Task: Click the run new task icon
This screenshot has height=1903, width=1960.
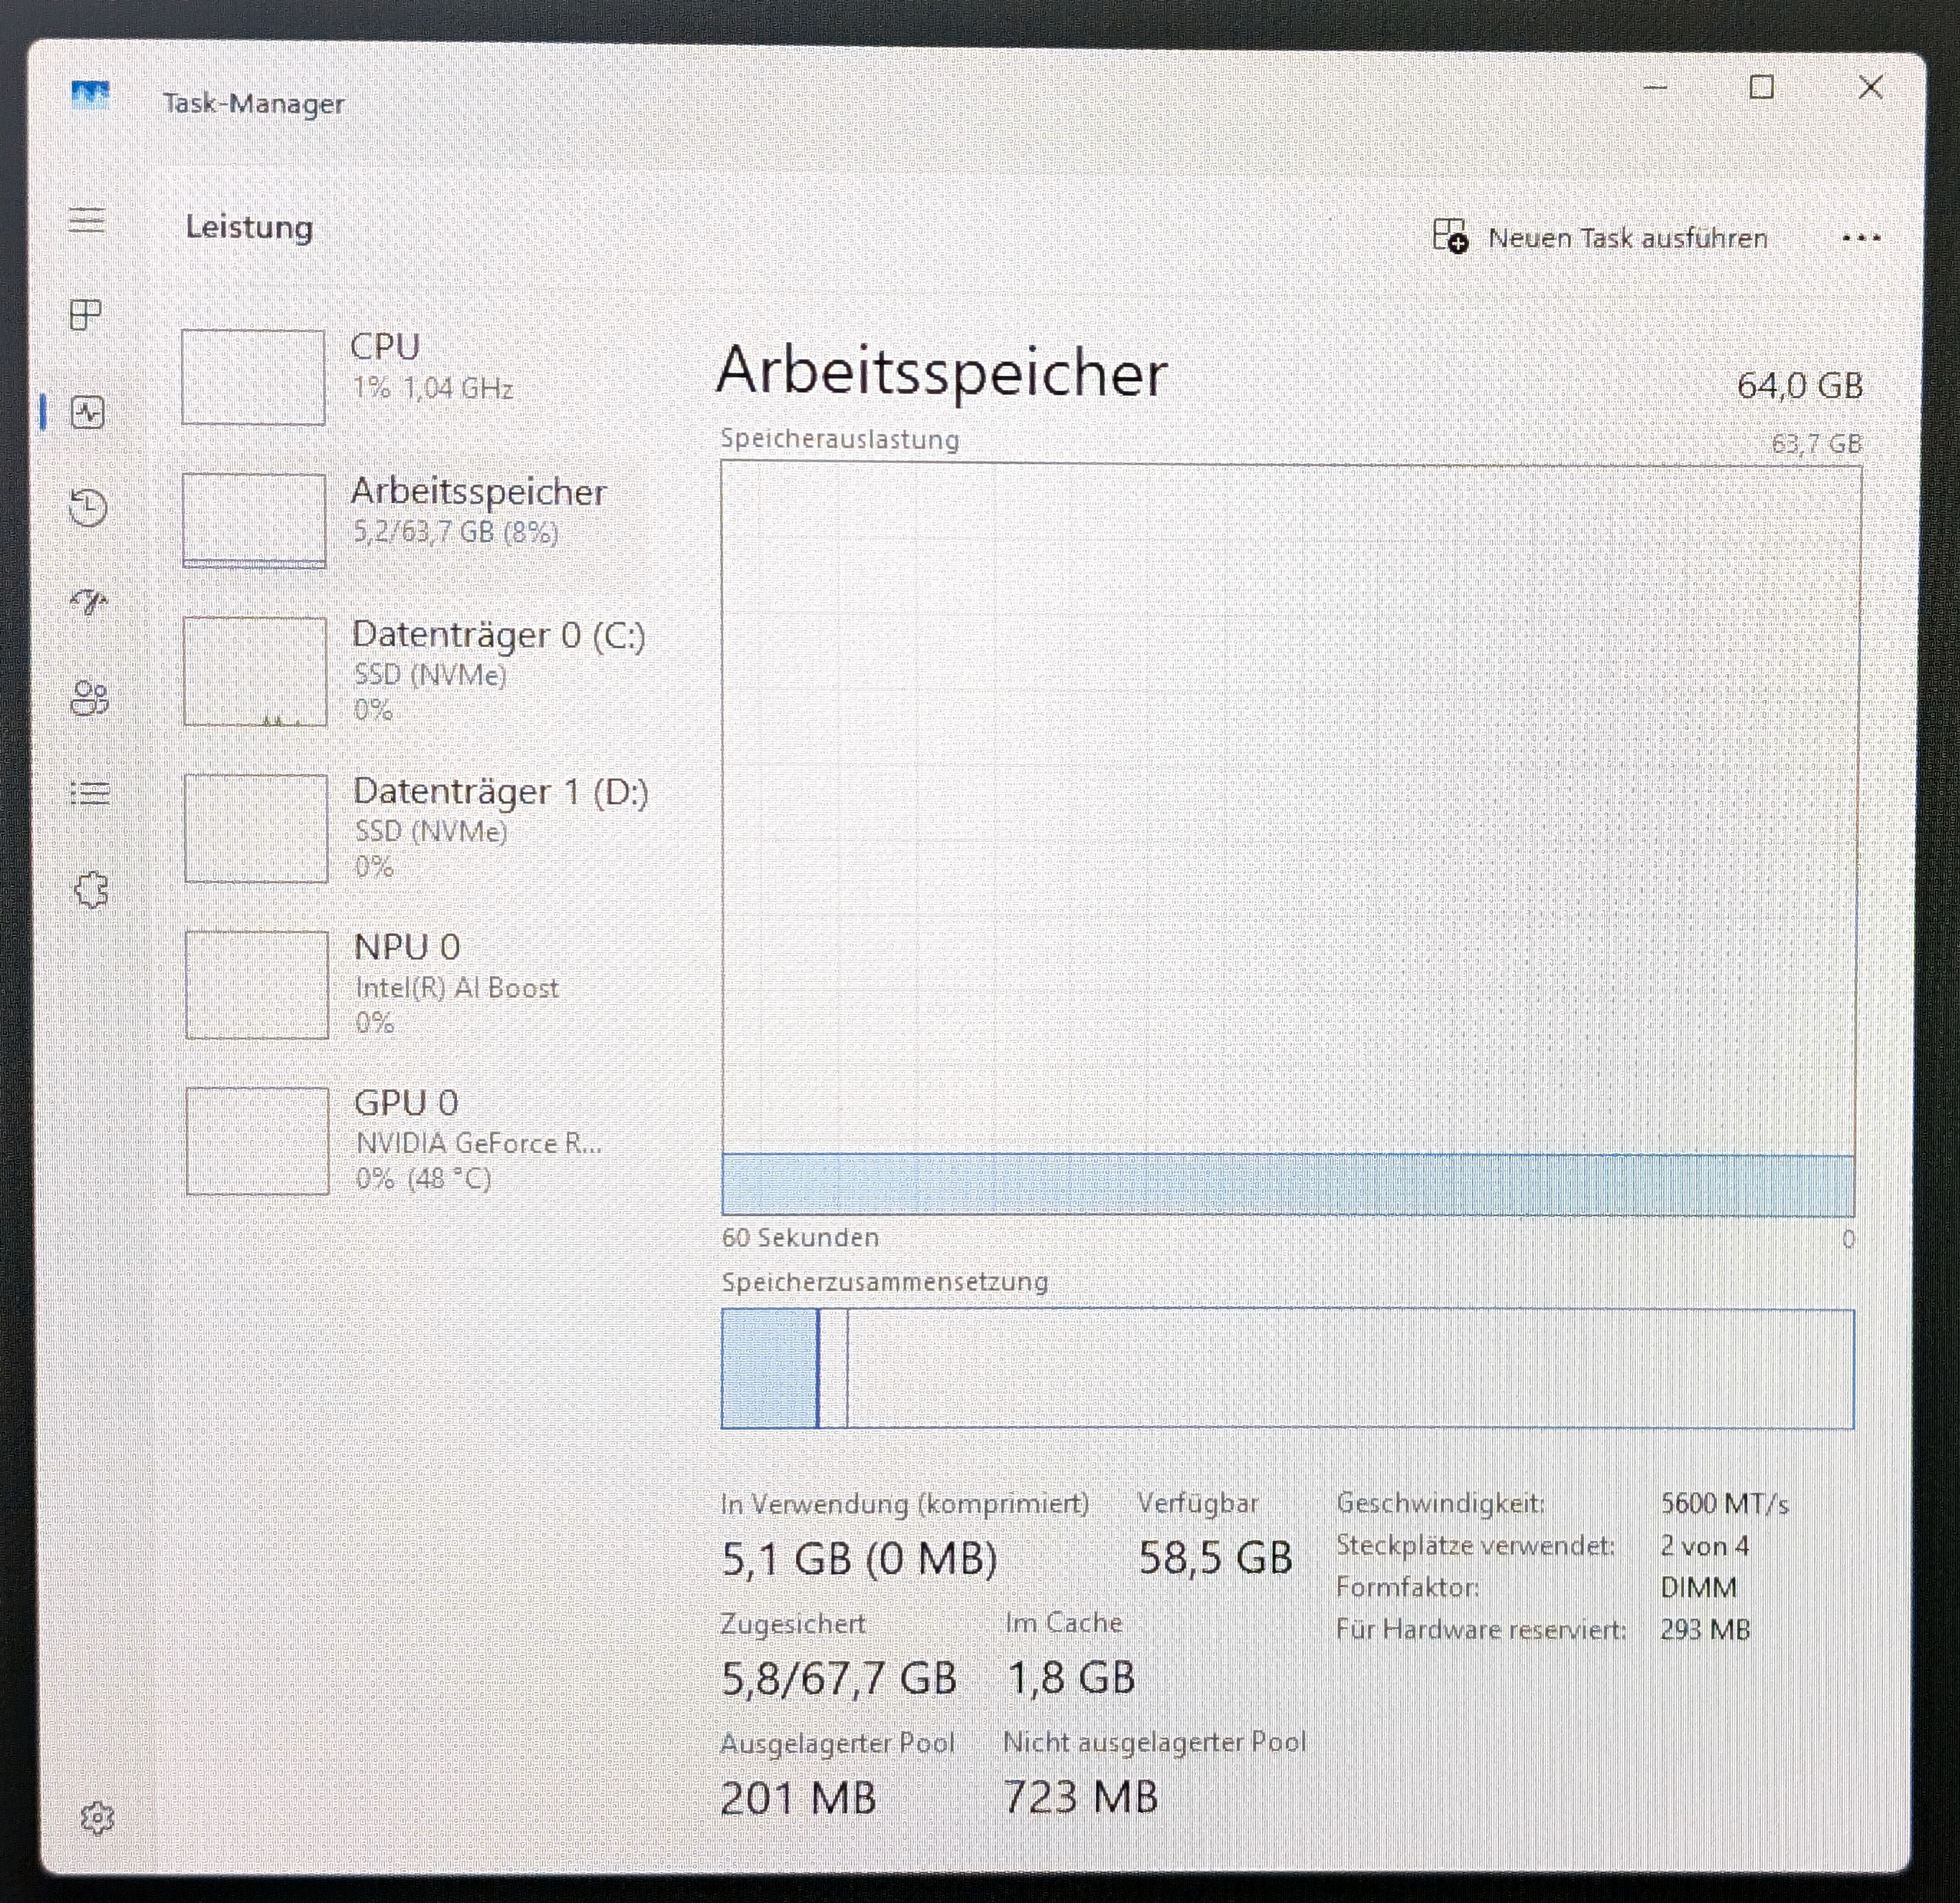Action: tap(1450, 237)
